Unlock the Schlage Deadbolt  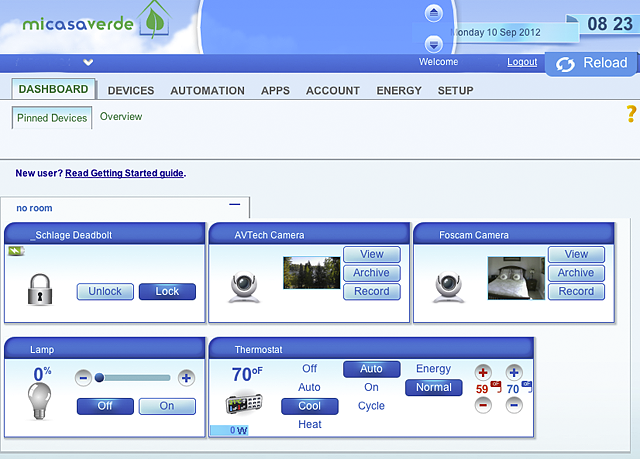105,291
